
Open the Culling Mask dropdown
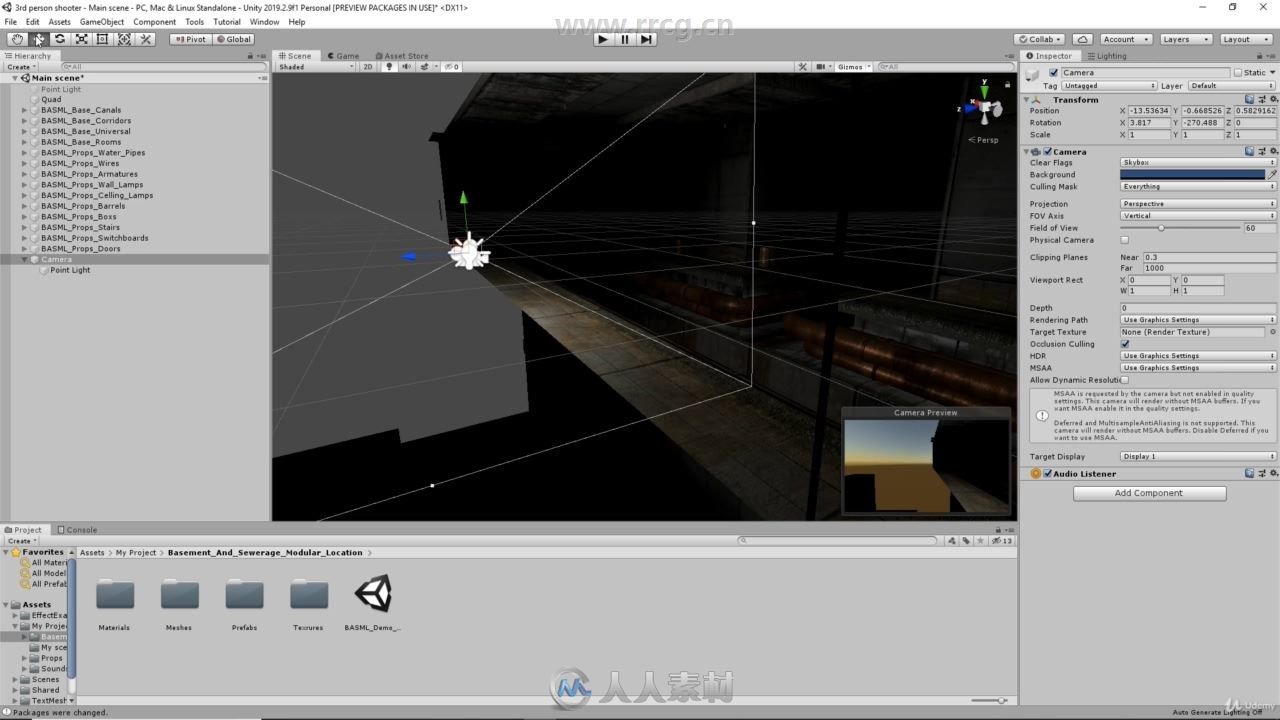(1198, 186)
